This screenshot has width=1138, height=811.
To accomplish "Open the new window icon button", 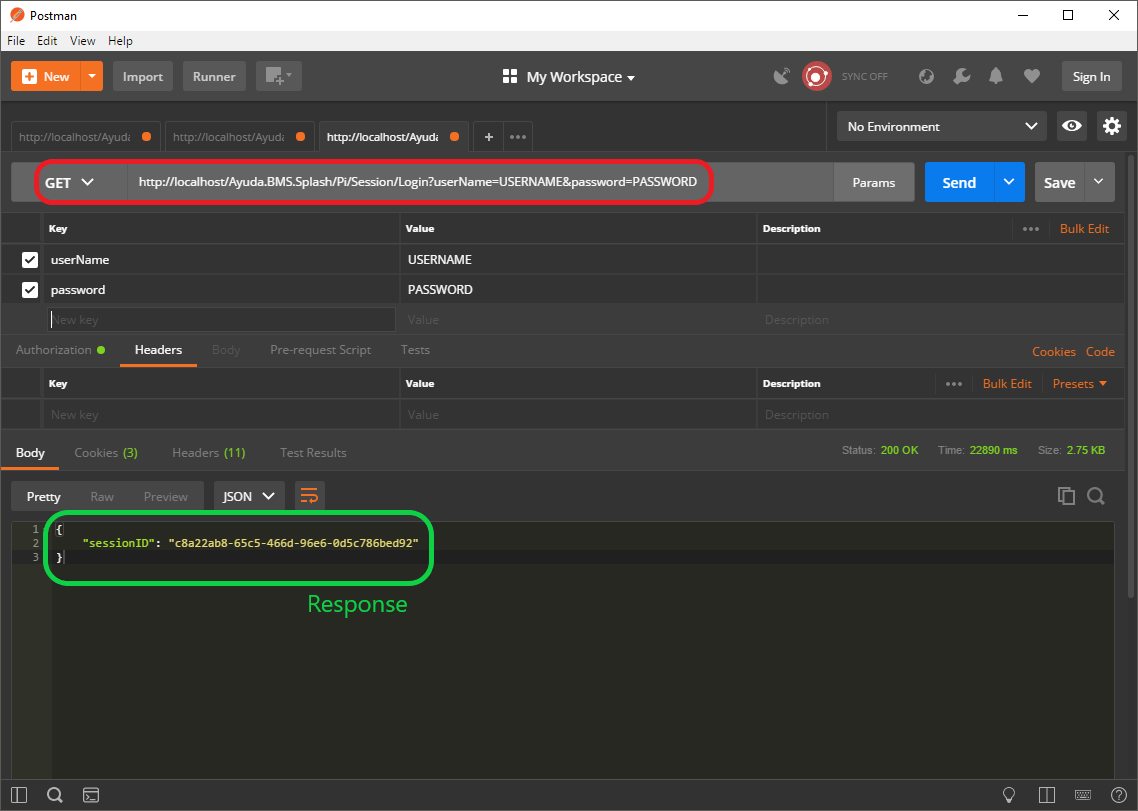I will [x=279, y=76].
